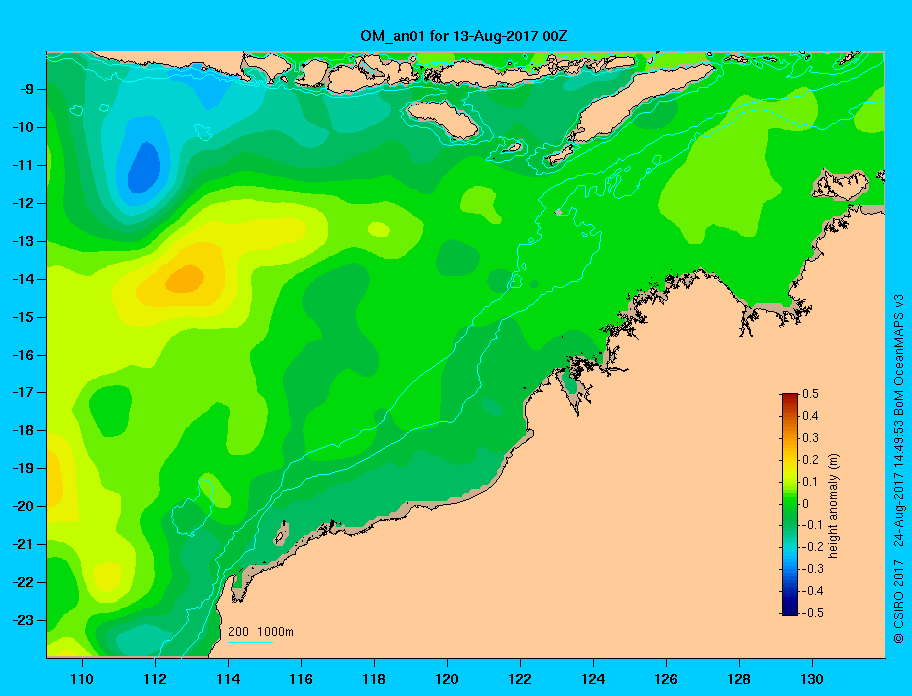Click longitude axis label '128'
The width and height of the screenshot is (912, 696).
(x=739, y=679)
